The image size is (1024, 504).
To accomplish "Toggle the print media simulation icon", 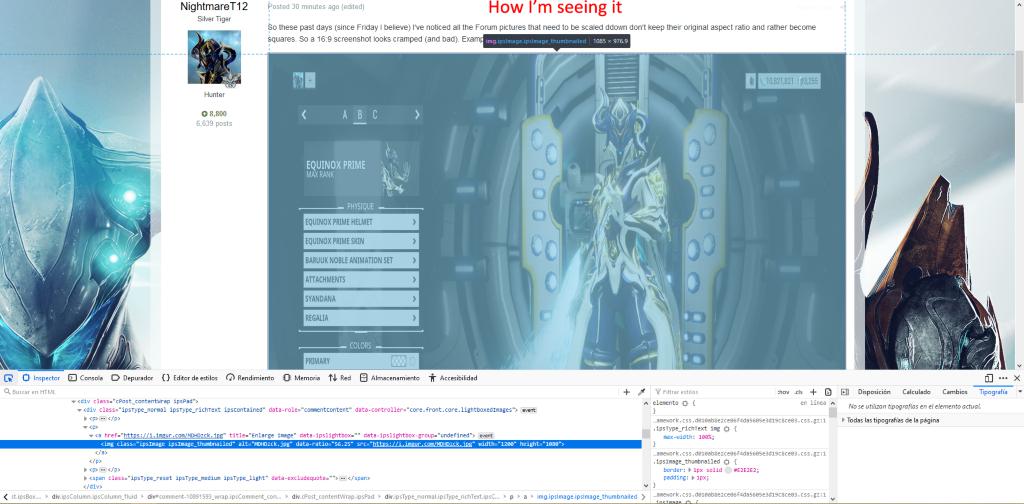I will point(828,392).
